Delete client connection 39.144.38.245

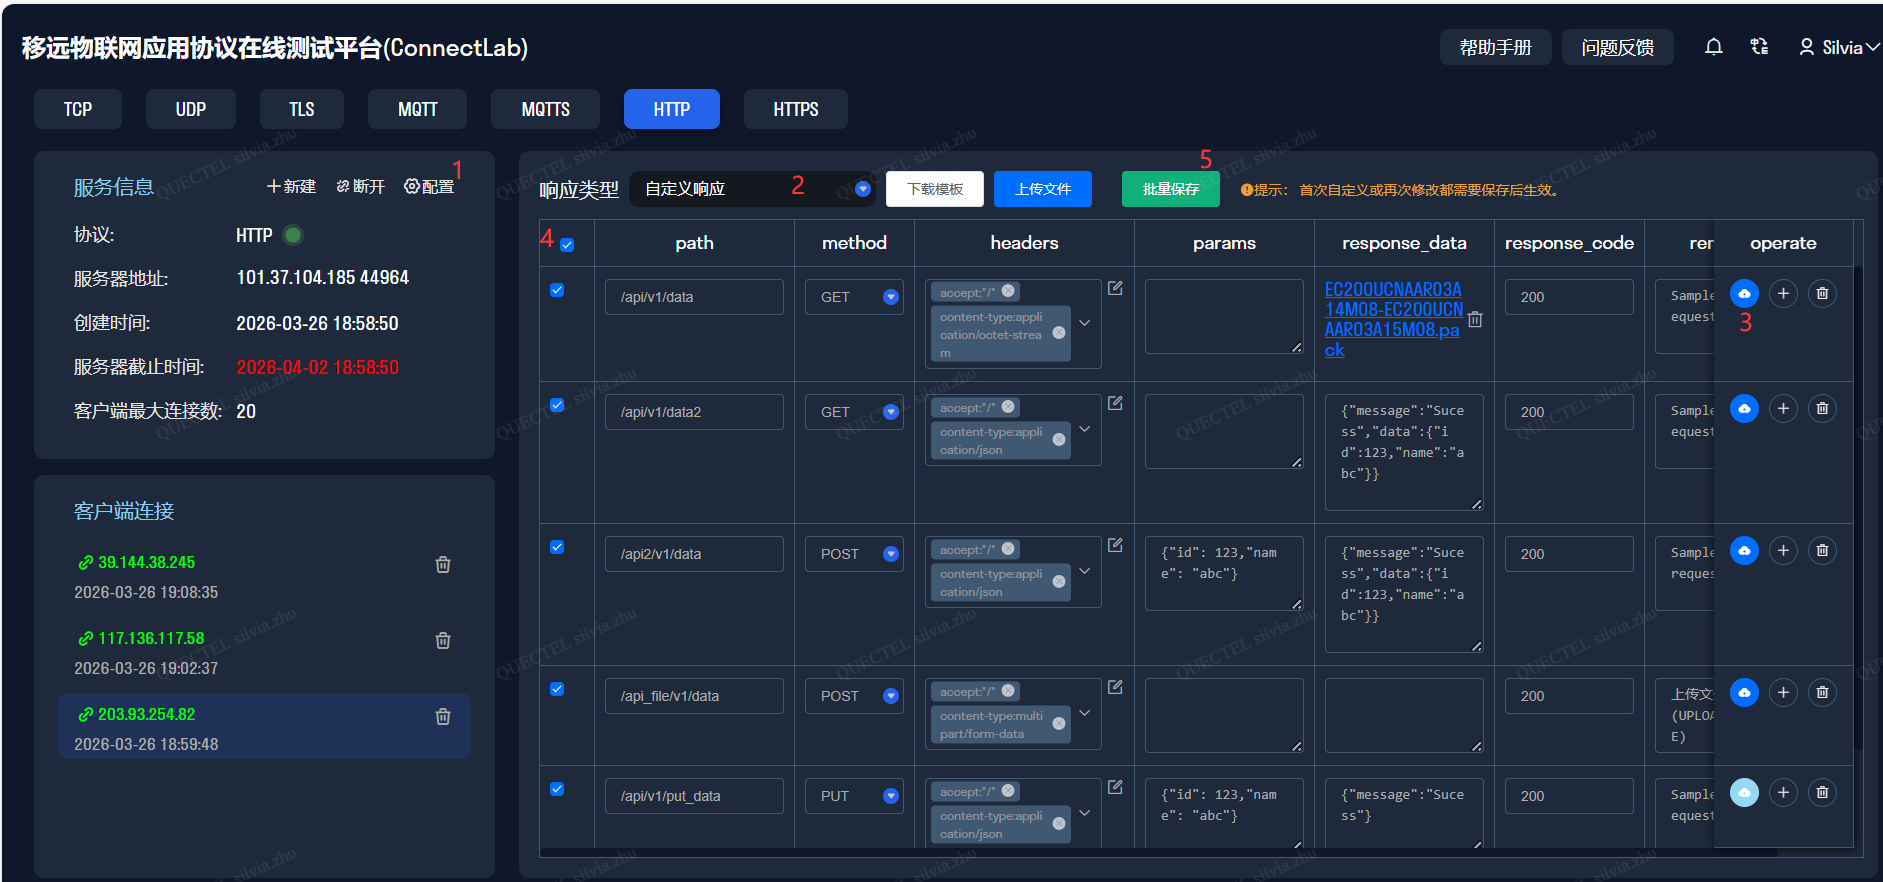(x=443, y=565)
